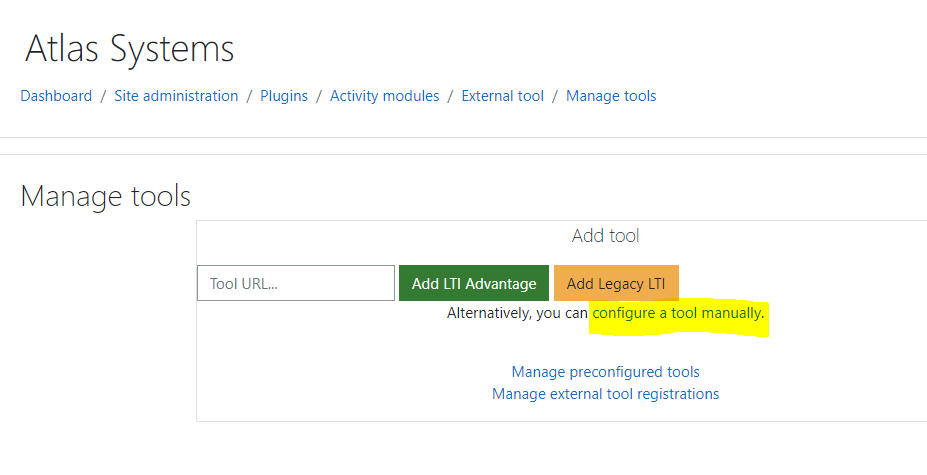
Task: Follow the highlighted configure a tool manually link
Action: (x=678, y=313)
